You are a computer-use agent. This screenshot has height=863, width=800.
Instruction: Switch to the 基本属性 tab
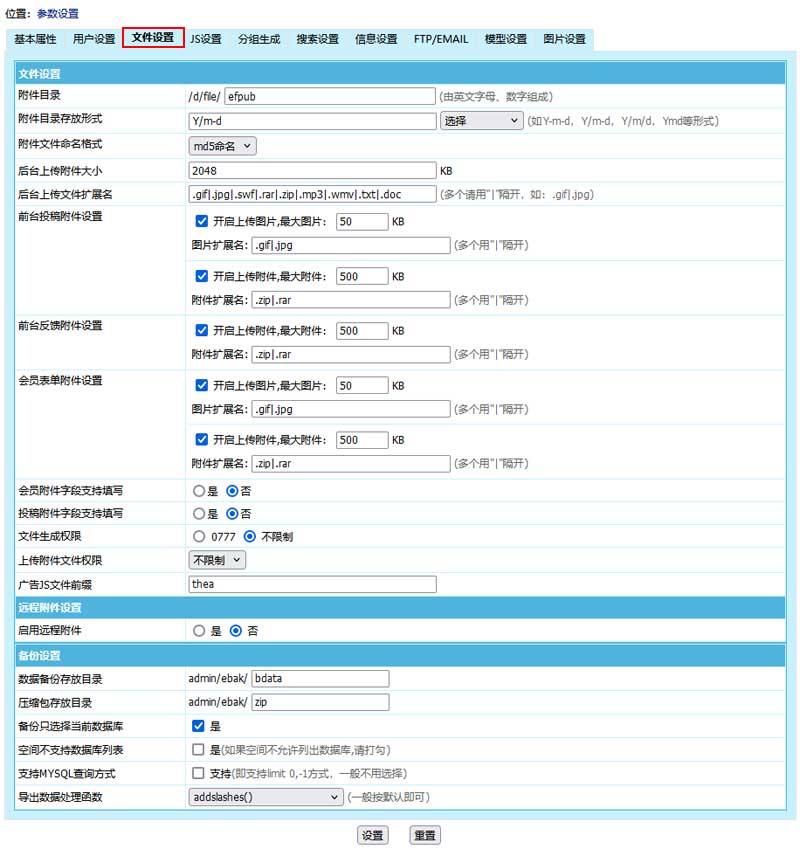point(35,39)
